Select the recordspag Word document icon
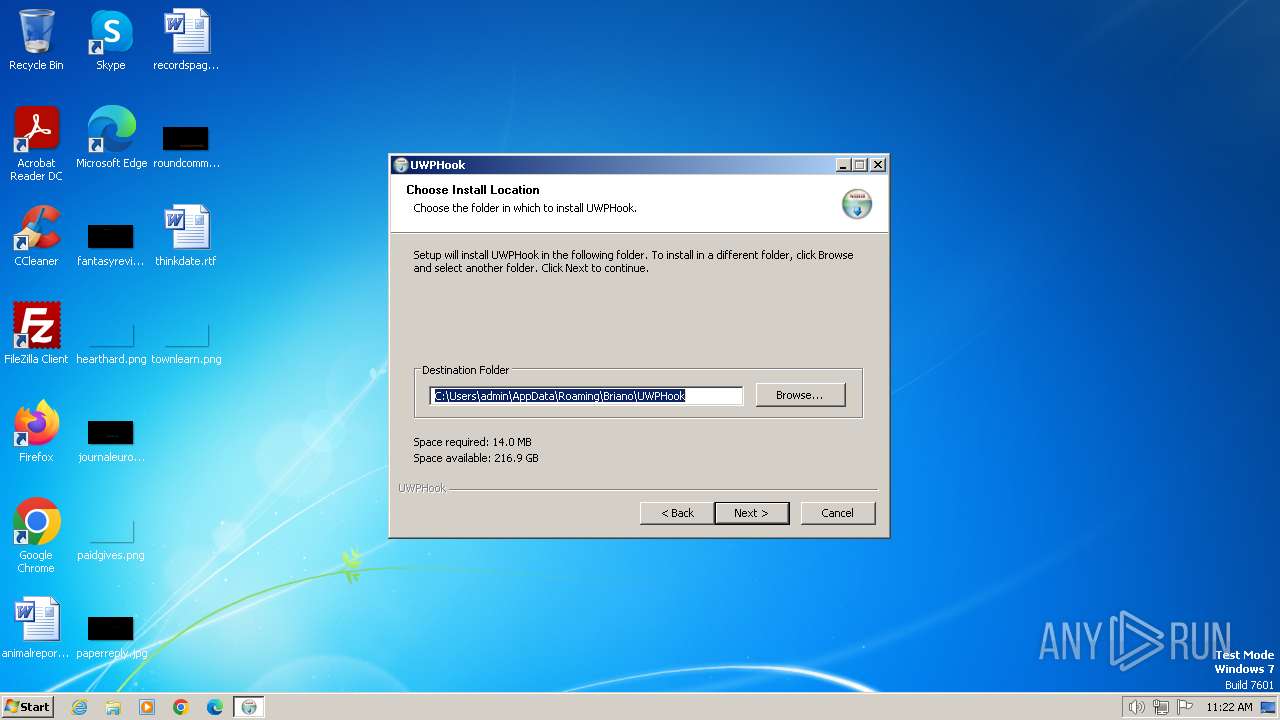 [x=186, y=40]
